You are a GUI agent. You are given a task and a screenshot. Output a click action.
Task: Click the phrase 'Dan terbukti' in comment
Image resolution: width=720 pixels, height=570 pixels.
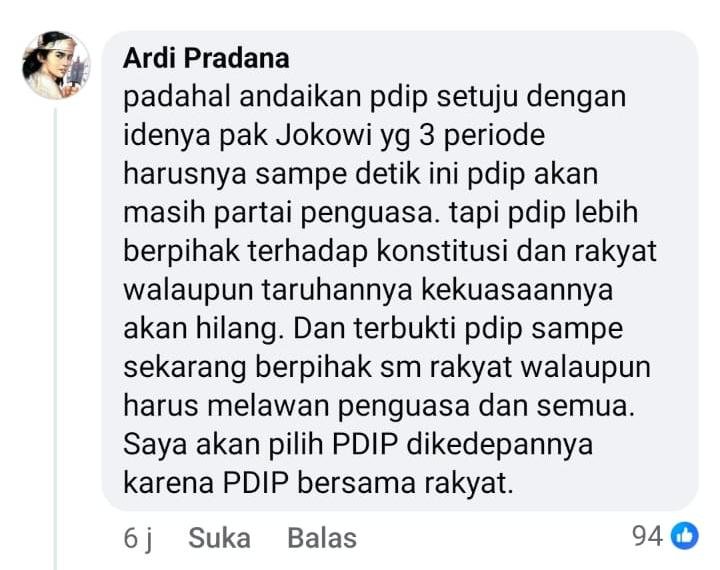click(x=374, y=328)
